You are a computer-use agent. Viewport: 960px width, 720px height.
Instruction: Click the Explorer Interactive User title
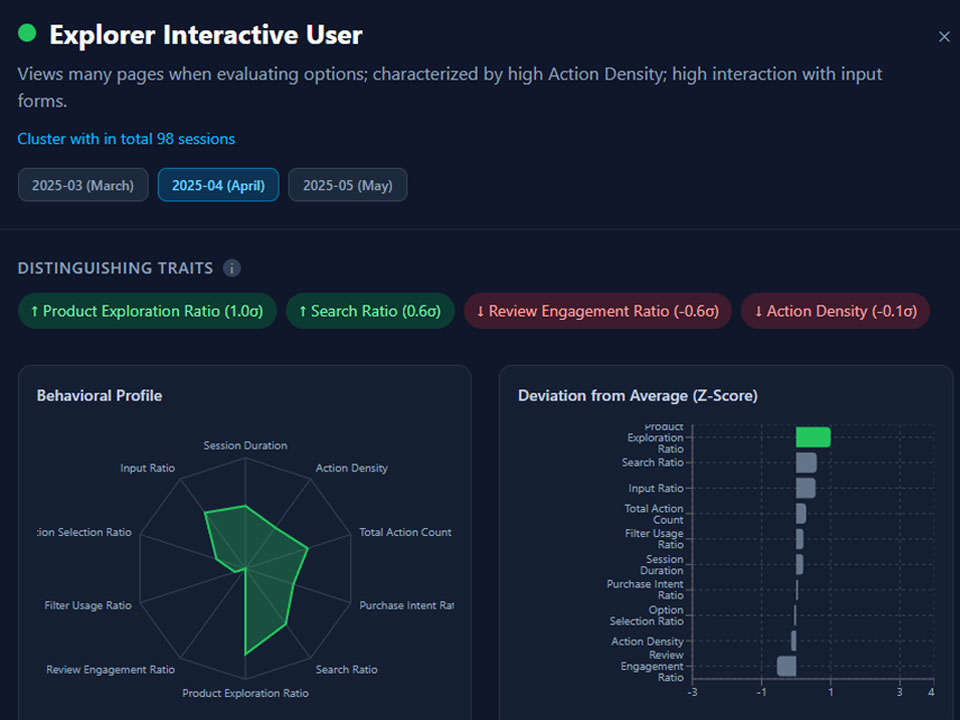[x=206, y=35]
